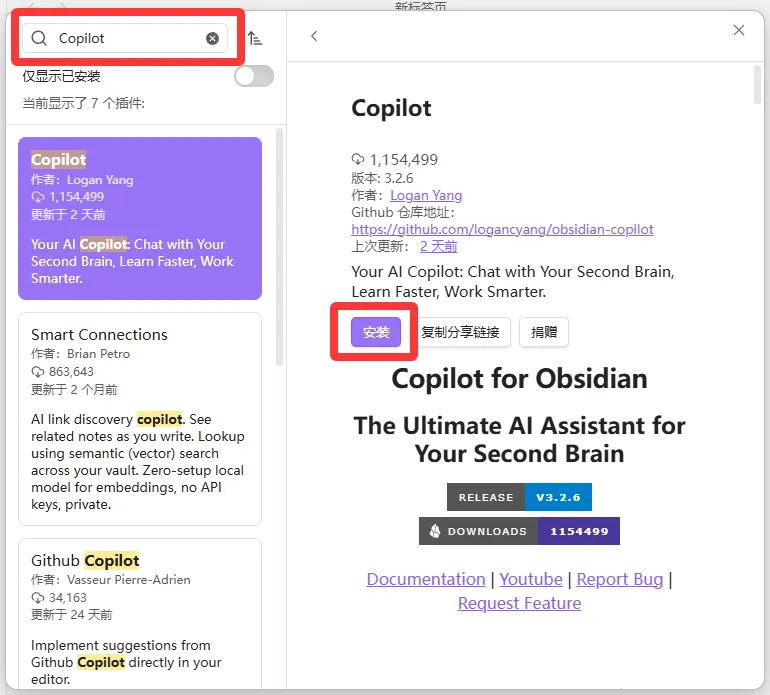Click the last updated 2 days ago link

pyautogui.click(x=438, y=247)
